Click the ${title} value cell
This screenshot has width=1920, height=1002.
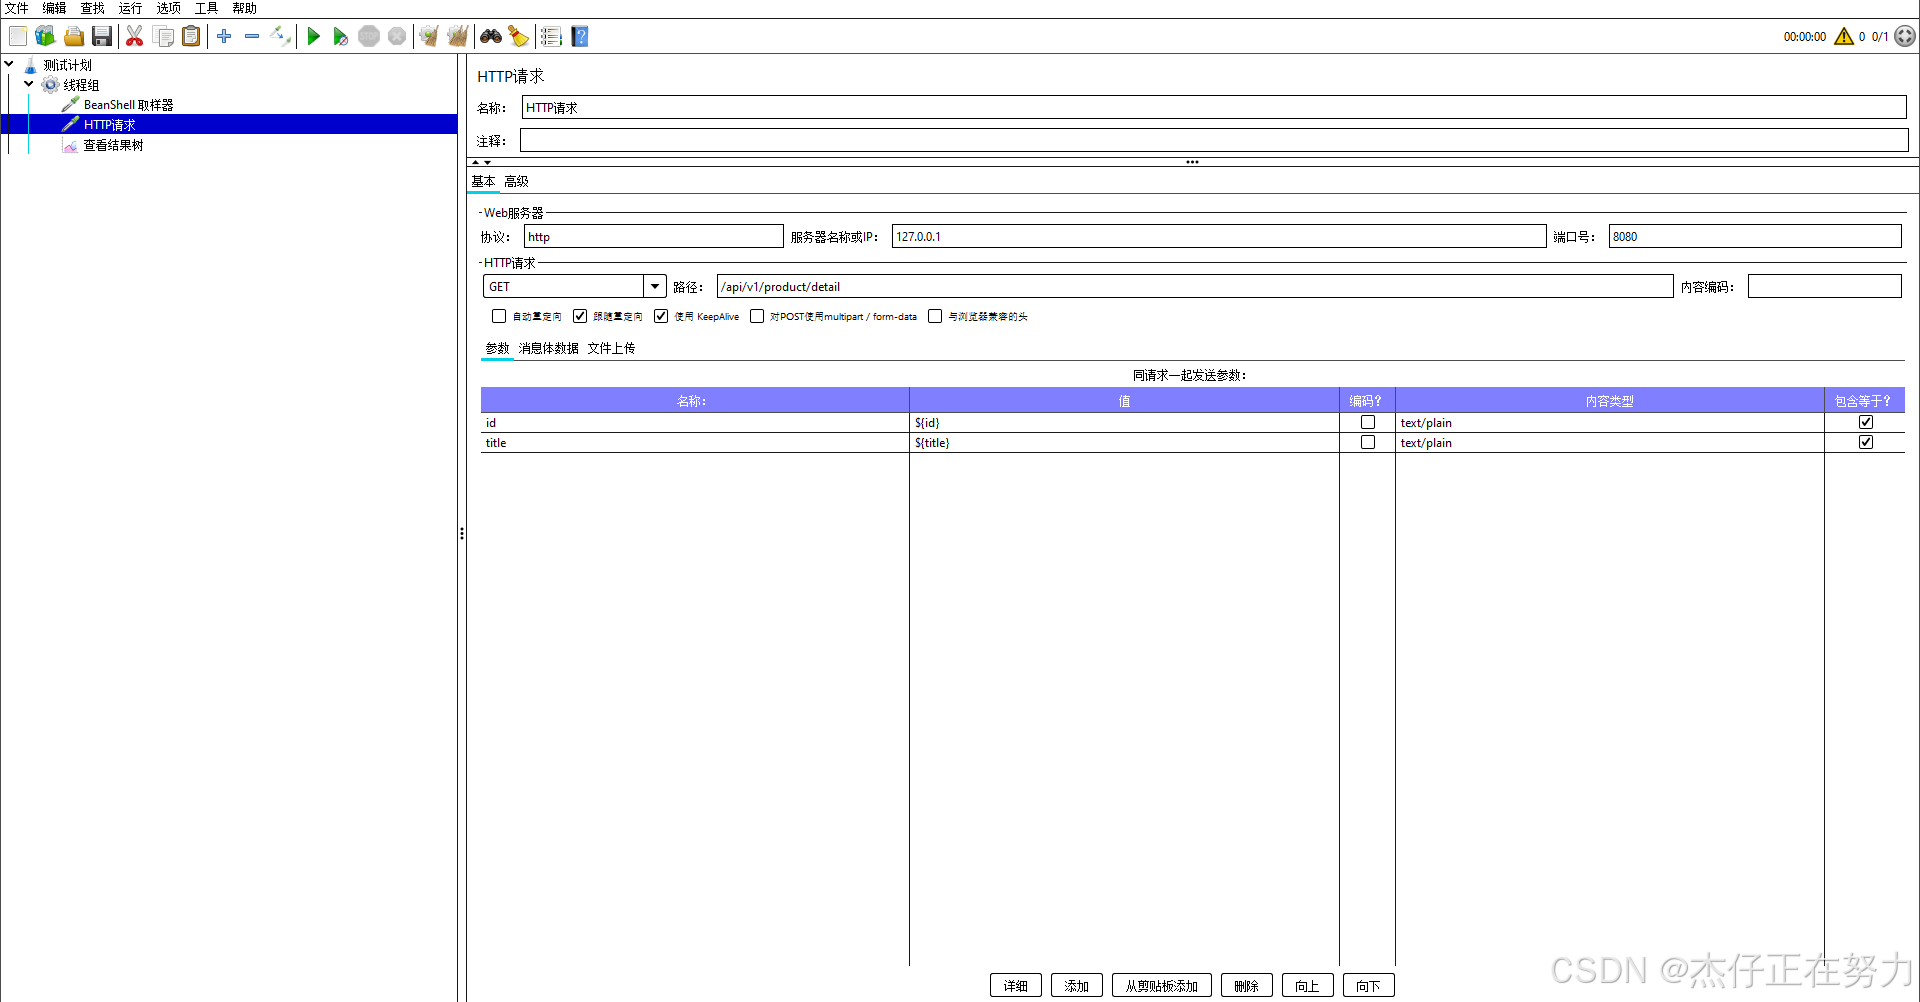click(1124, 442)
